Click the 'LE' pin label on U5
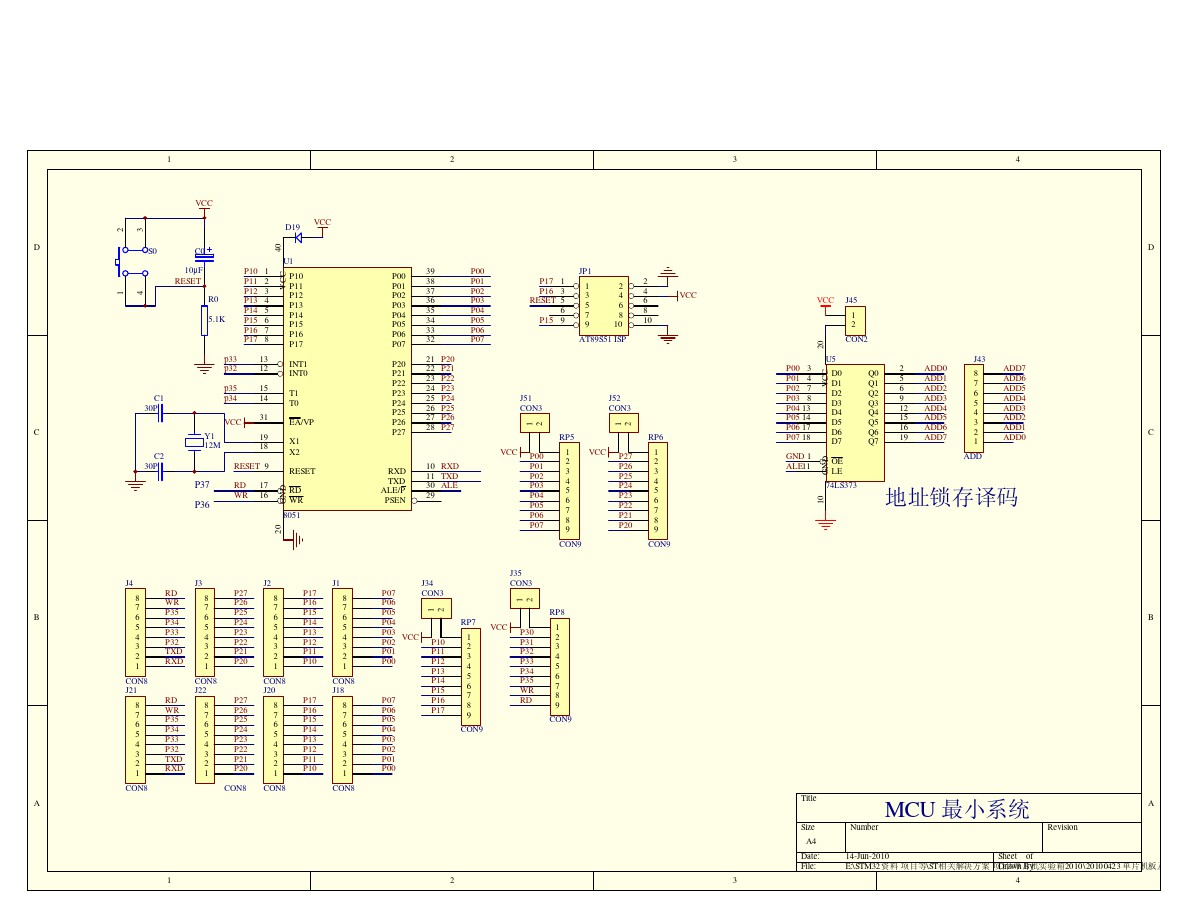 836,471
